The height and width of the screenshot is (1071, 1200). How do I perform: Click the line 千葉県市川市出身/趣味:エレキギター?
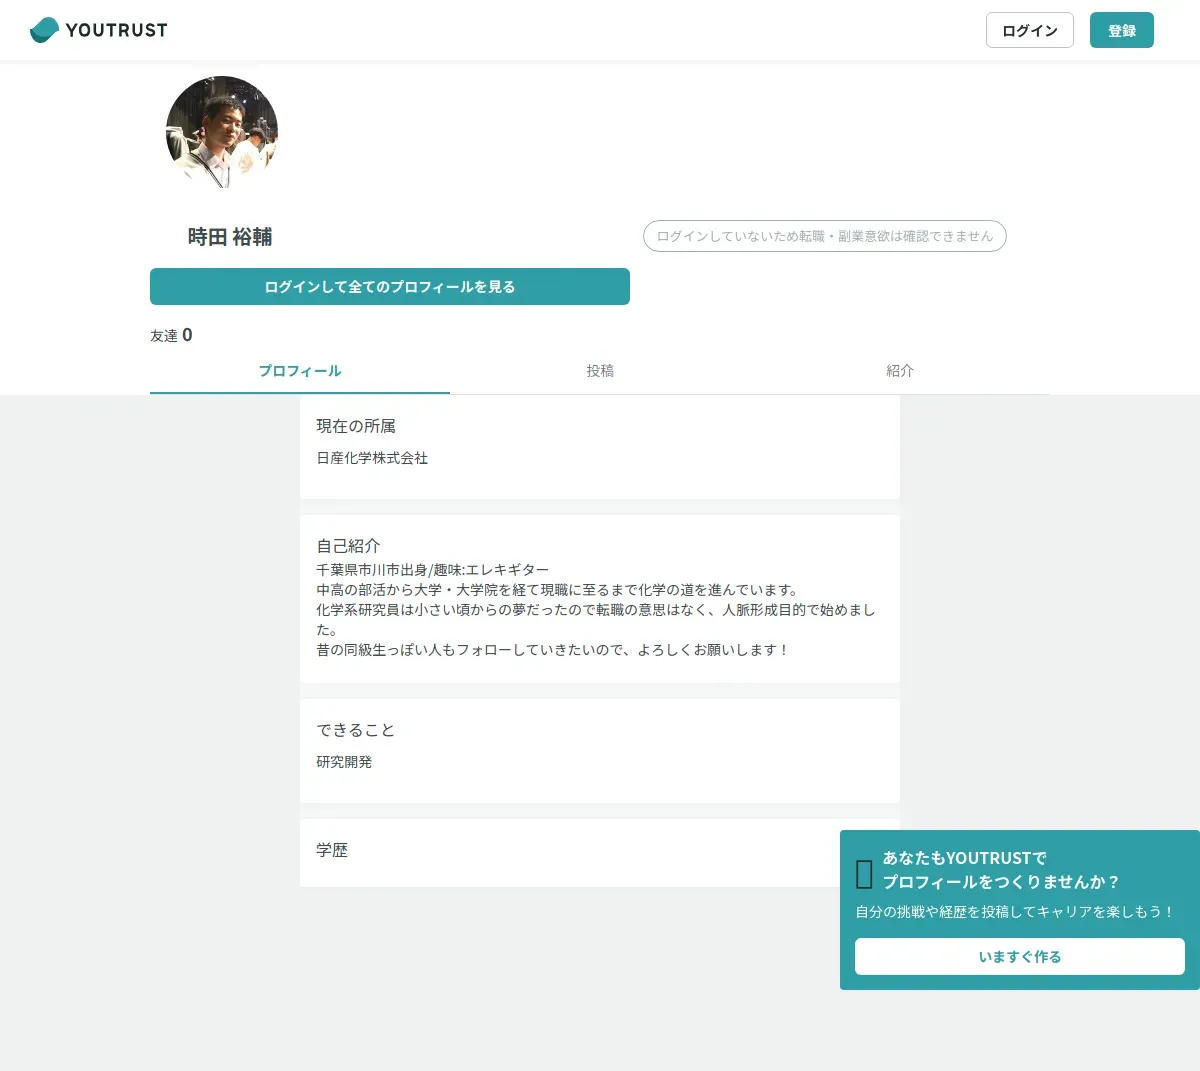coord(433,570)
